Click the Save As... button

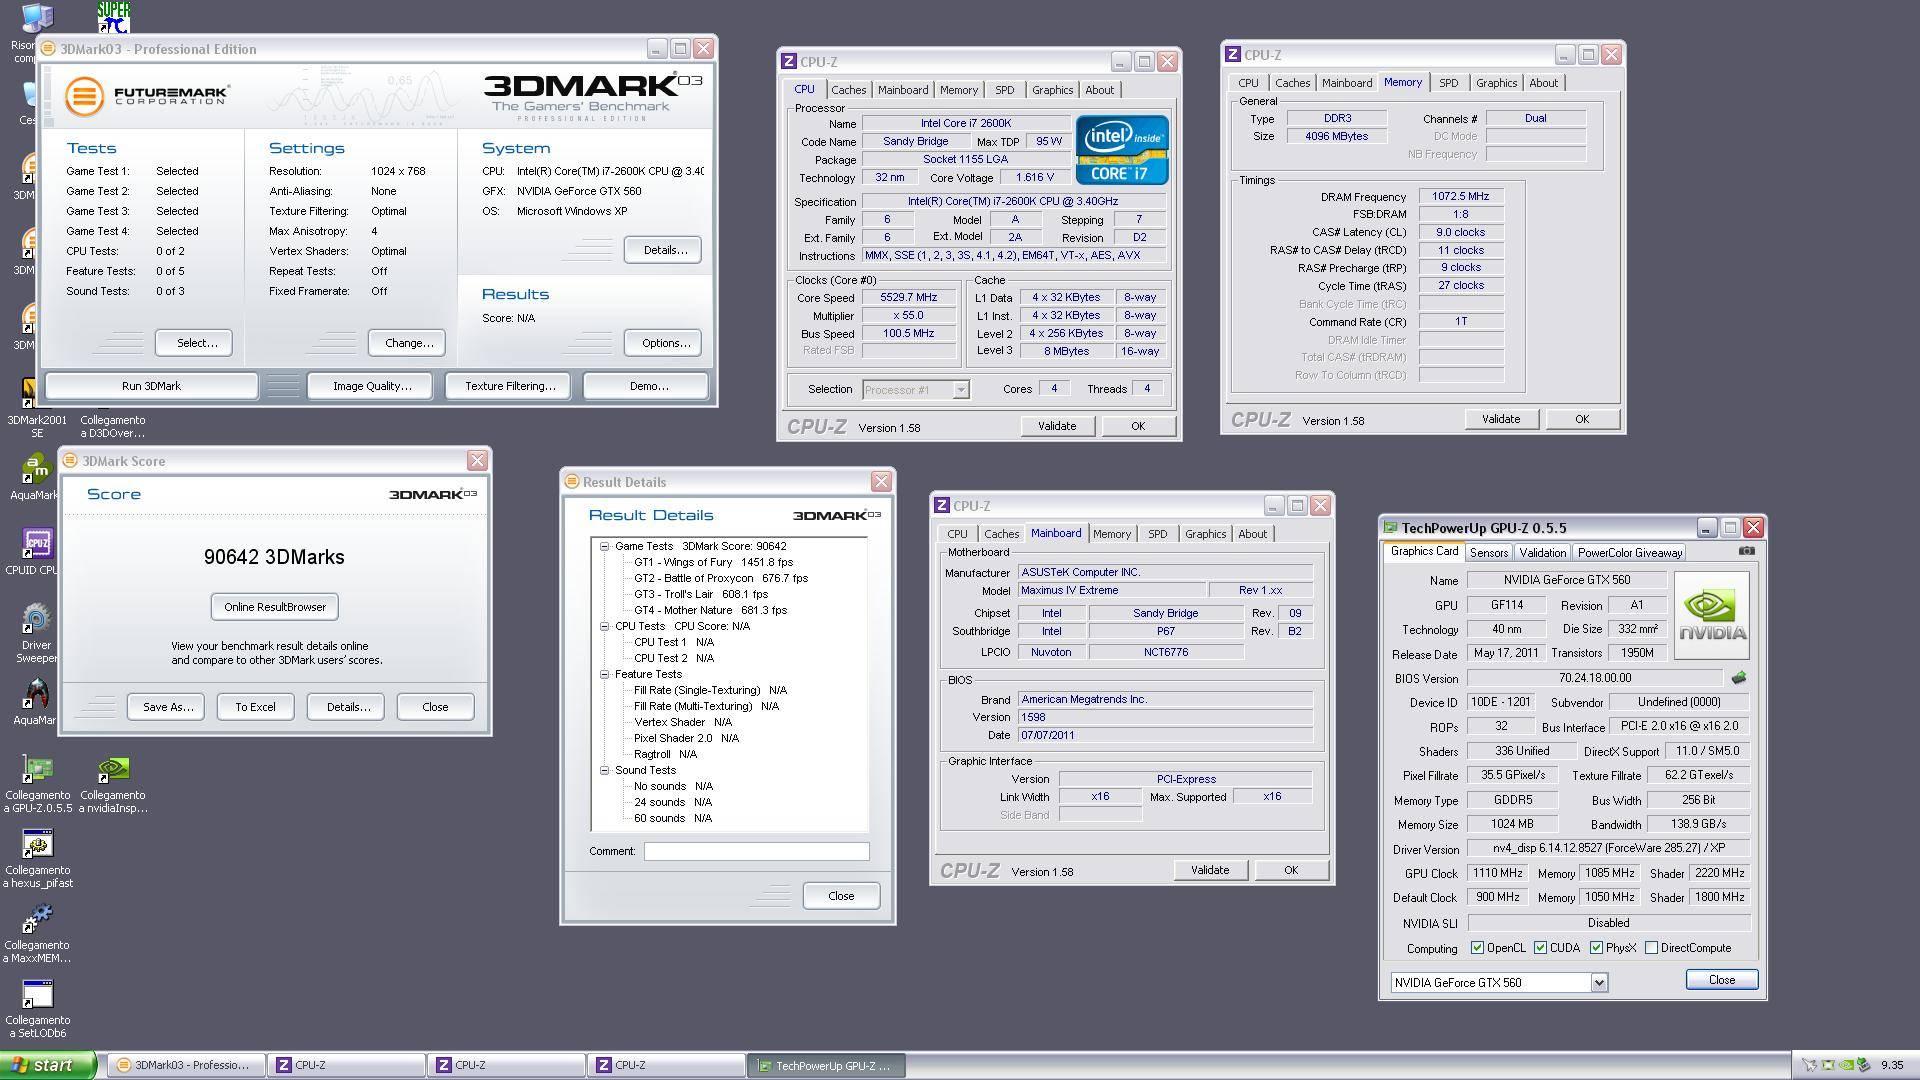168,707
